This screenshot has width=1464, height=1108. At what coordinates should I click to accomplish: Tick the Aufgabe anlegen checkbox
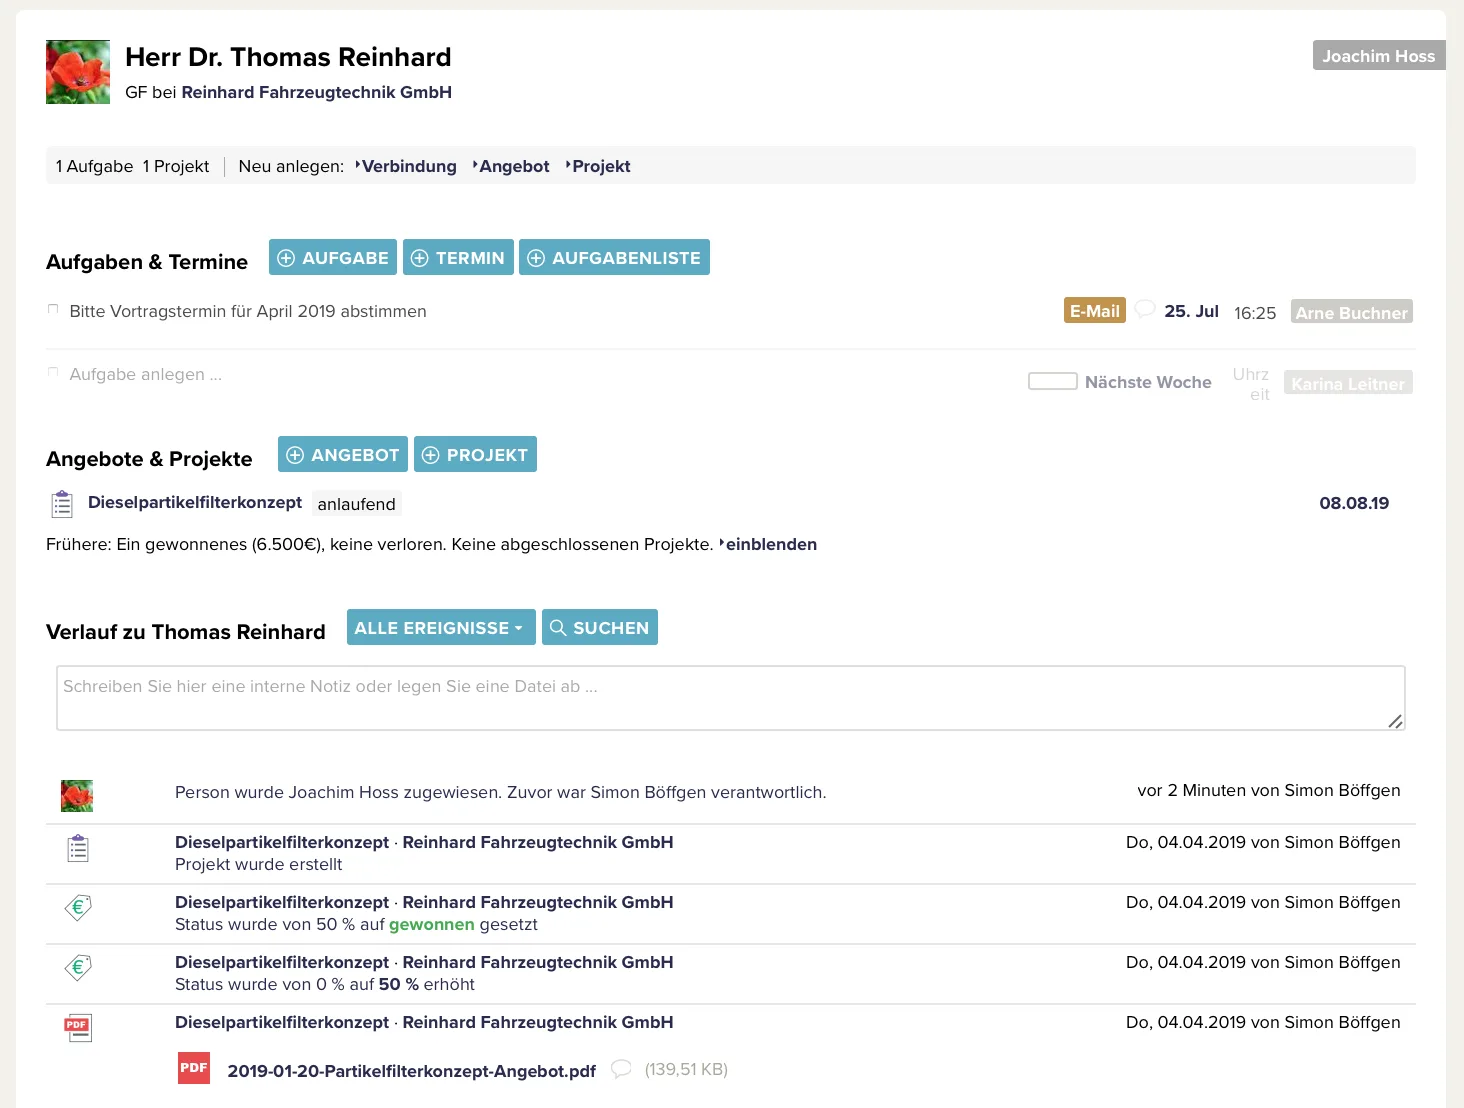[x=53, y=373]
